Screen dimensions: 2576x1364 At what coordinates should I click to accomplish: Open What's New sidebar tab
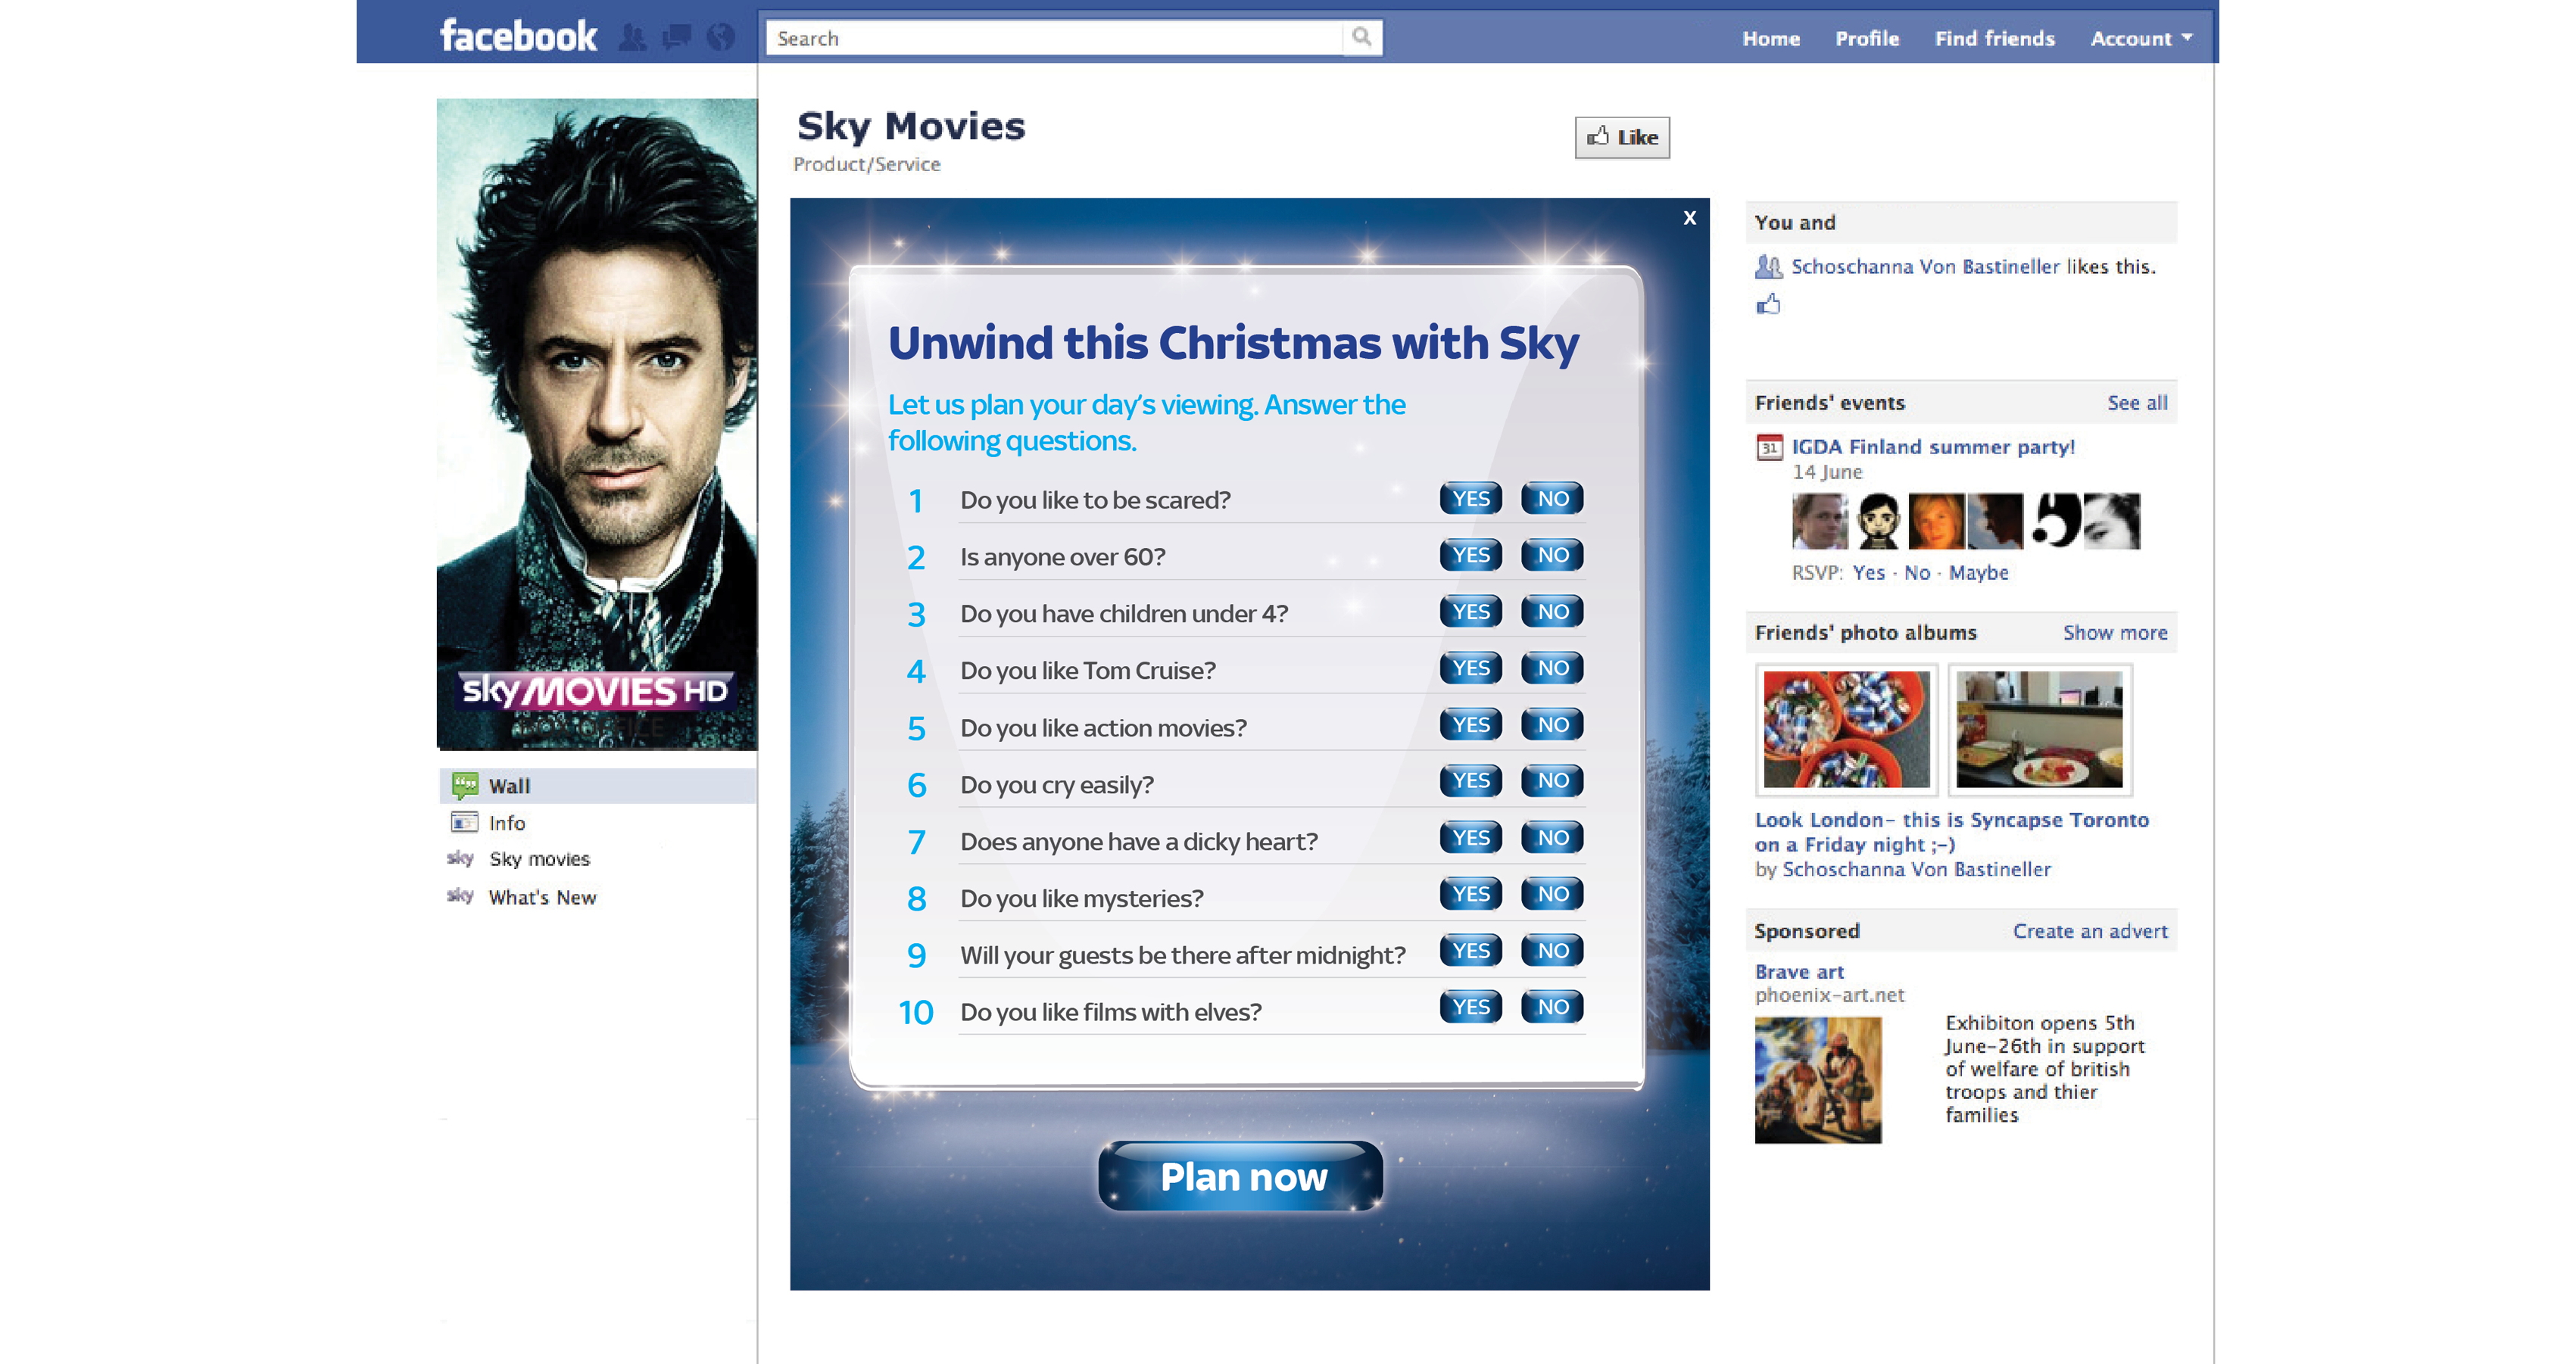tap(541, 898)
